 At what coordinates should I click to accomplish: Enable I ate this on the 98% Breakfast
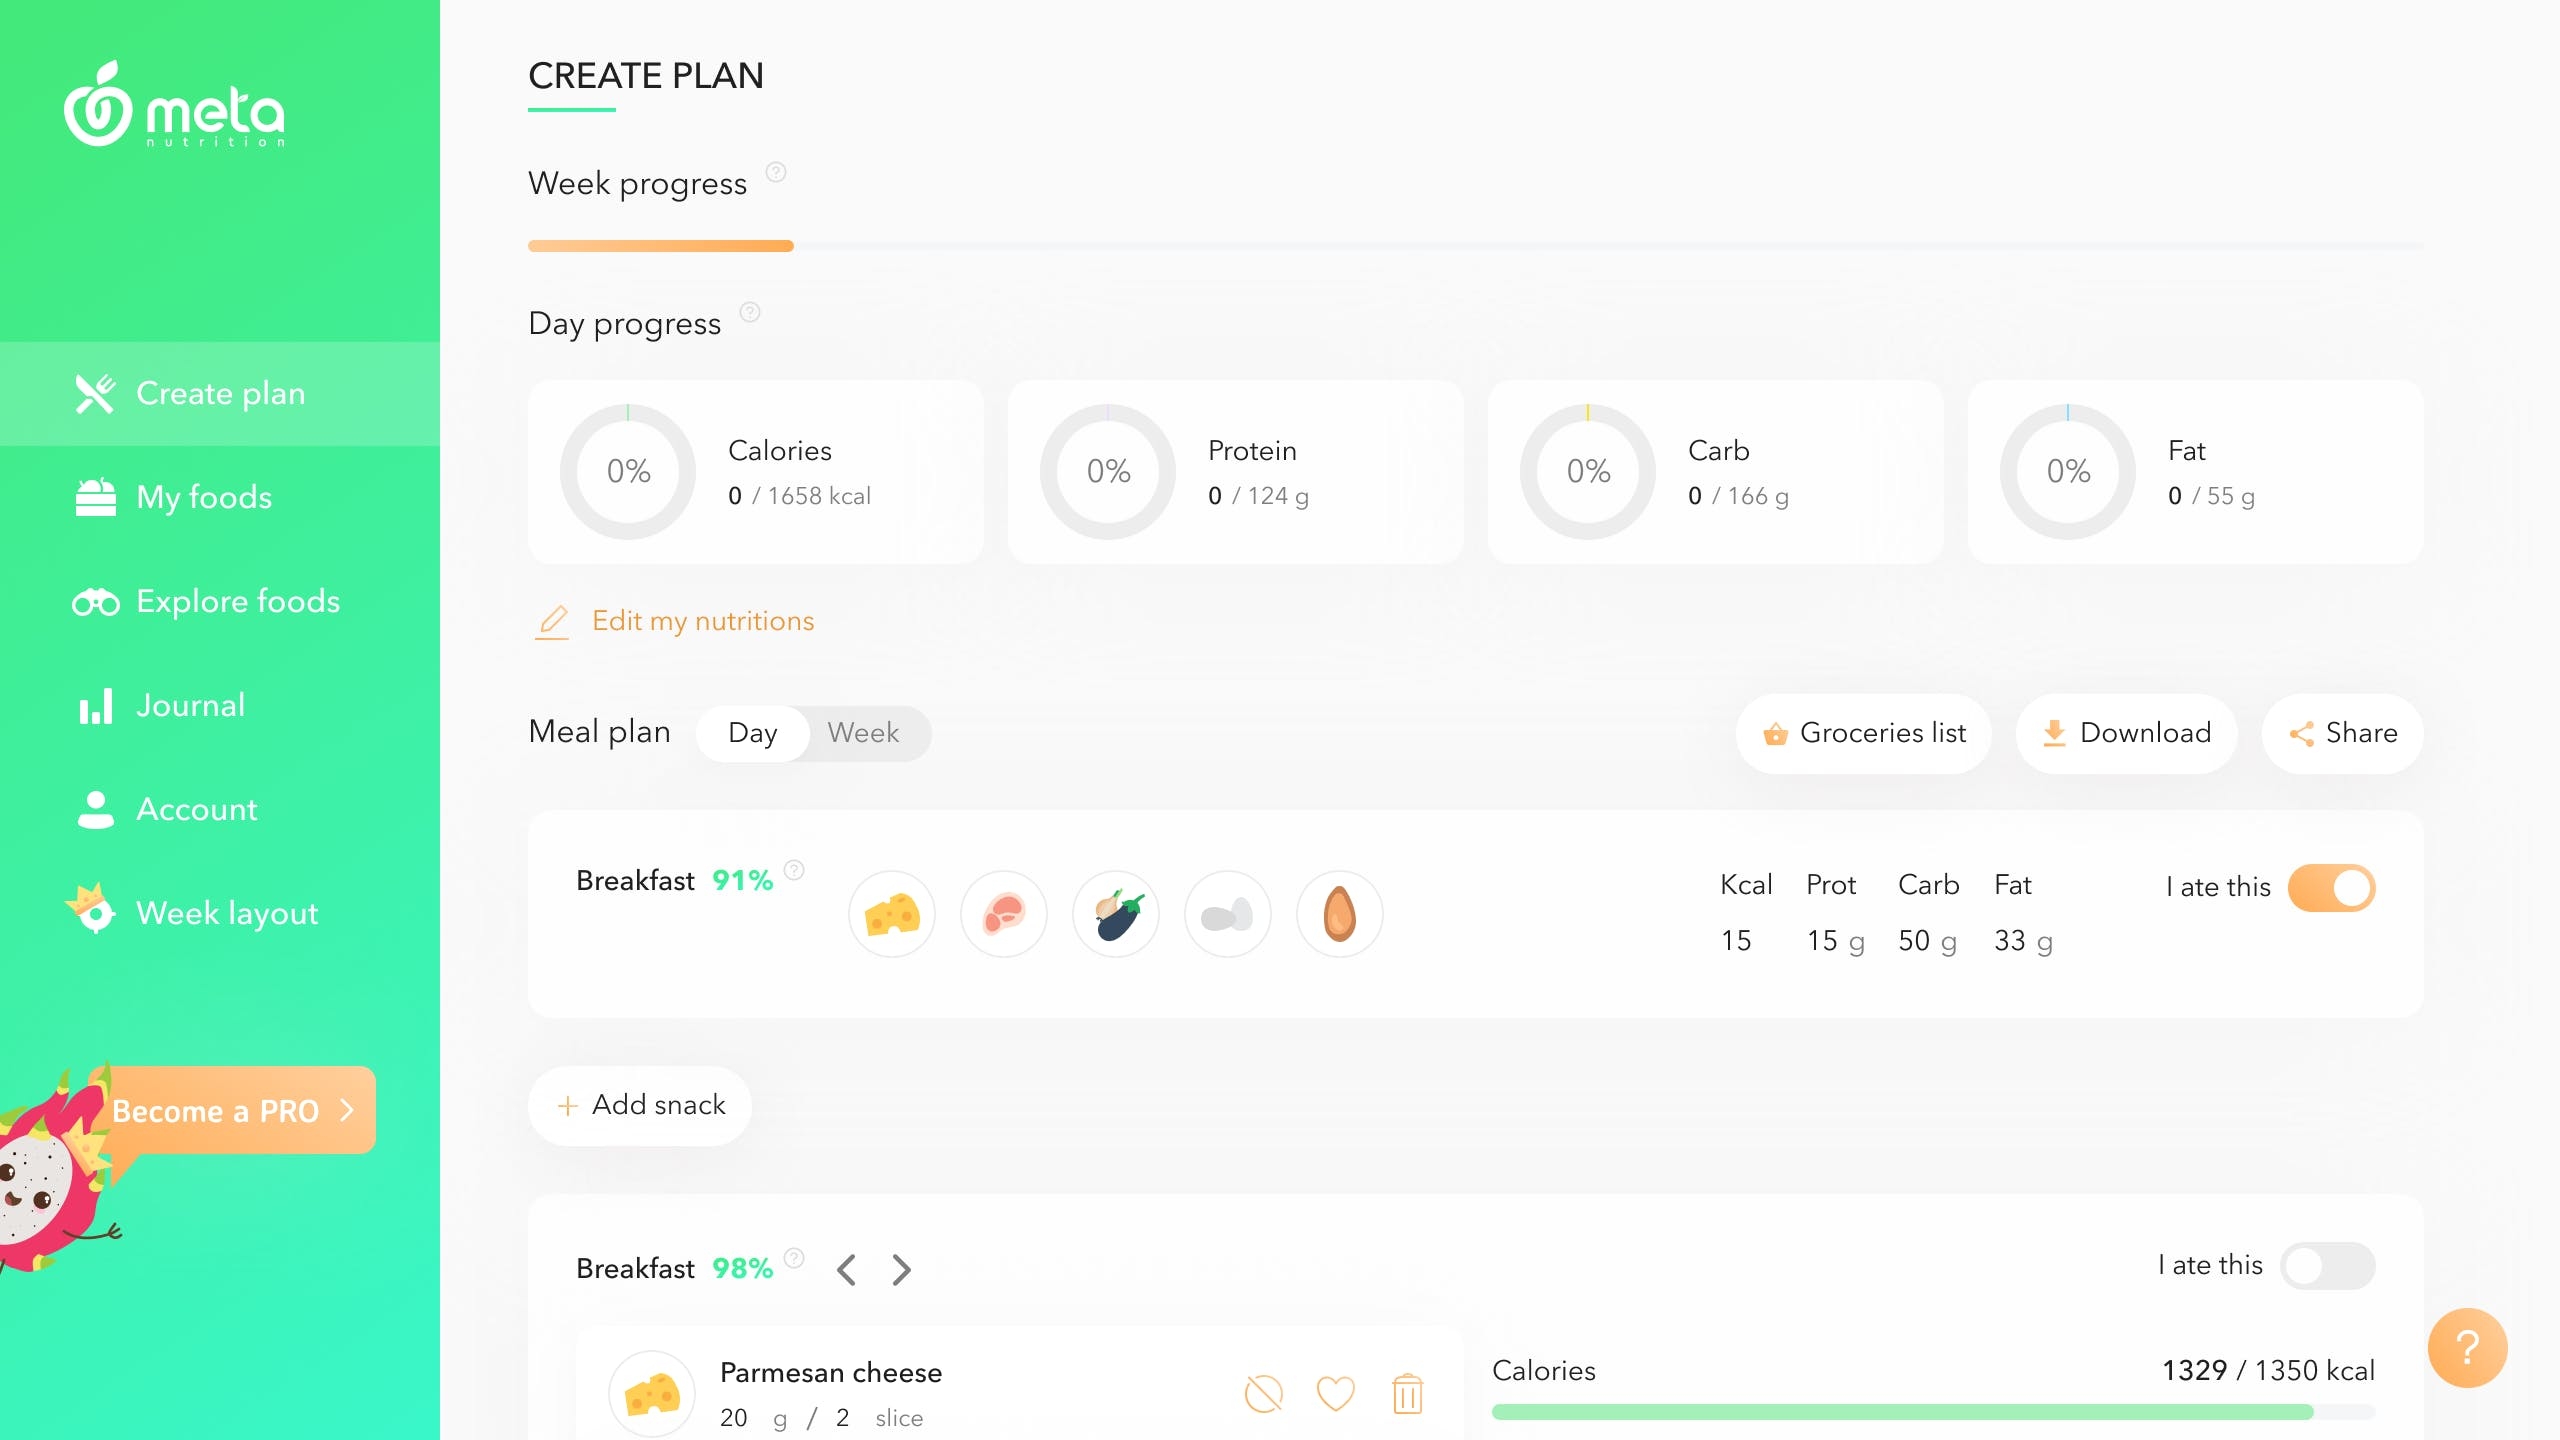pyautogui.click(x=2327, y=1265)
